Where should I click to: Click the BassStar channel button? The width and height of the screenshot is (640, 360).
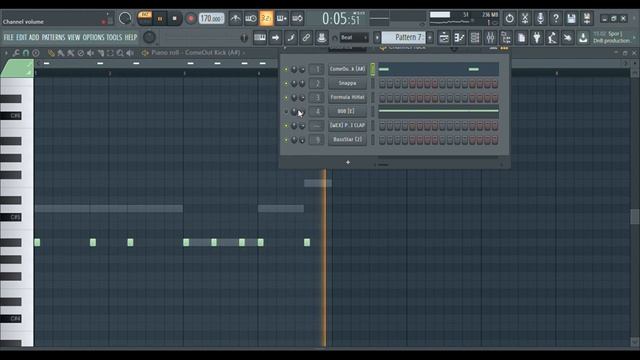(347, 140)
